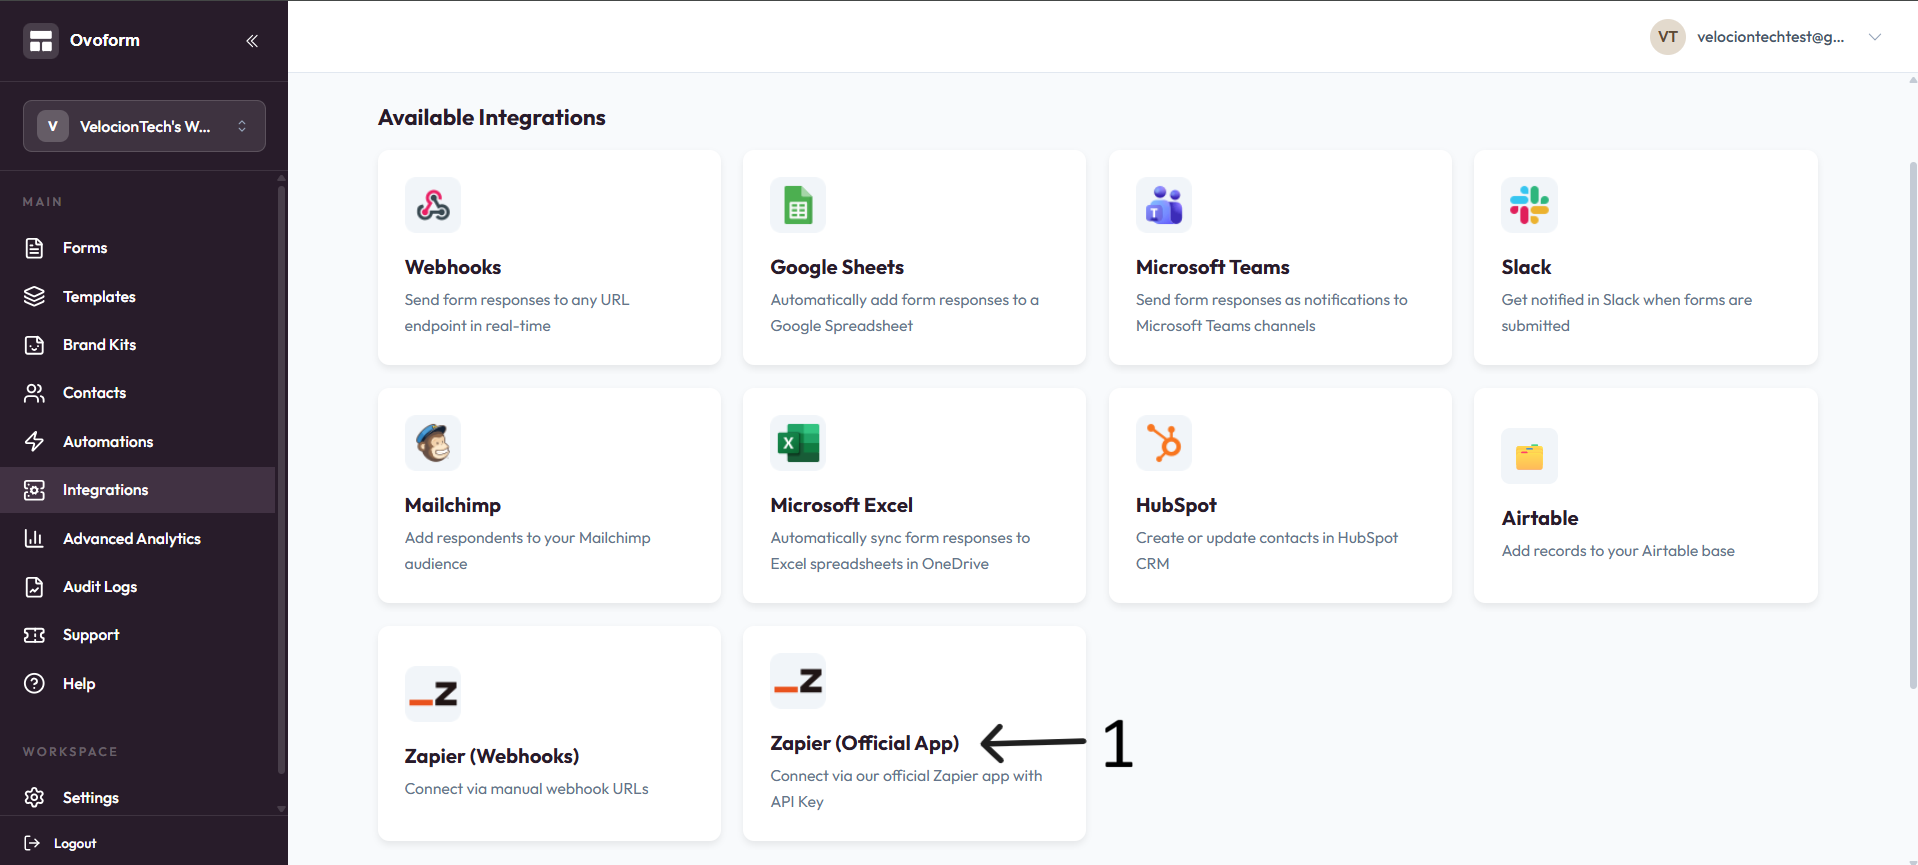Click the Mailchimp monkey icon
This screenshot has width=1918, height=865.
click(x=433, y=443)
